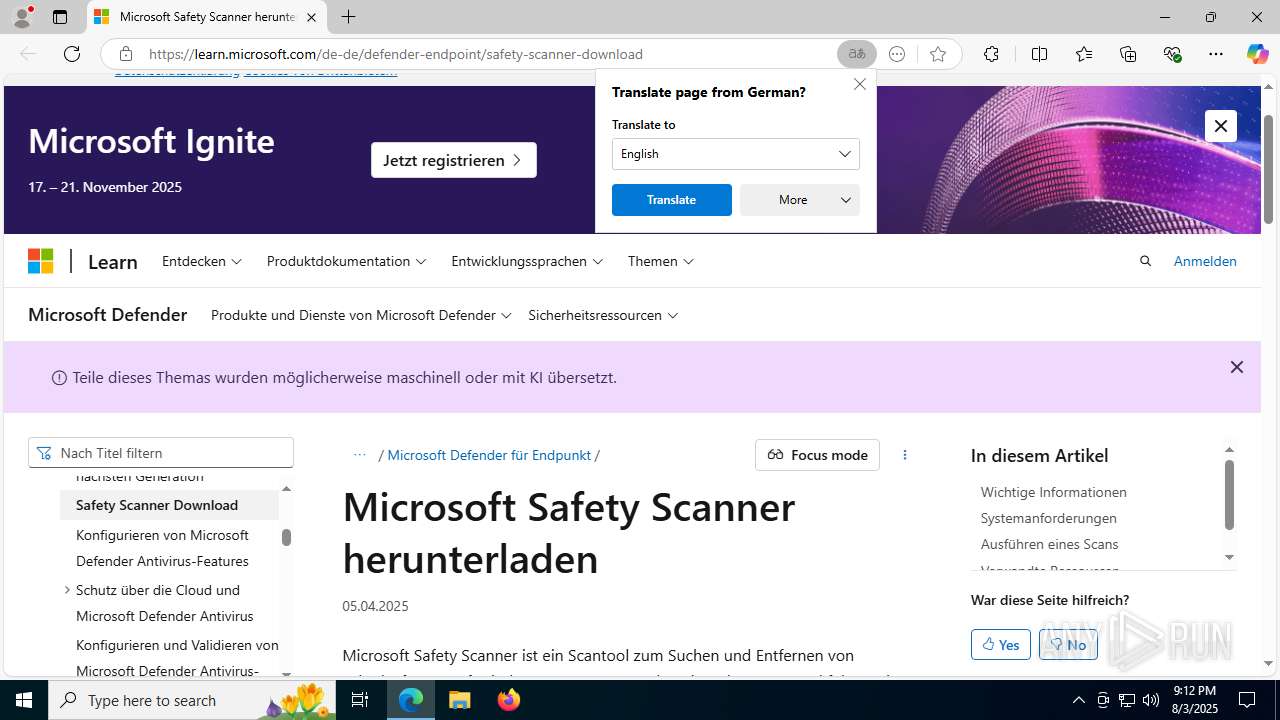Open Microsoft Defender für Endpunkt breadcrumb

[489, 455]
